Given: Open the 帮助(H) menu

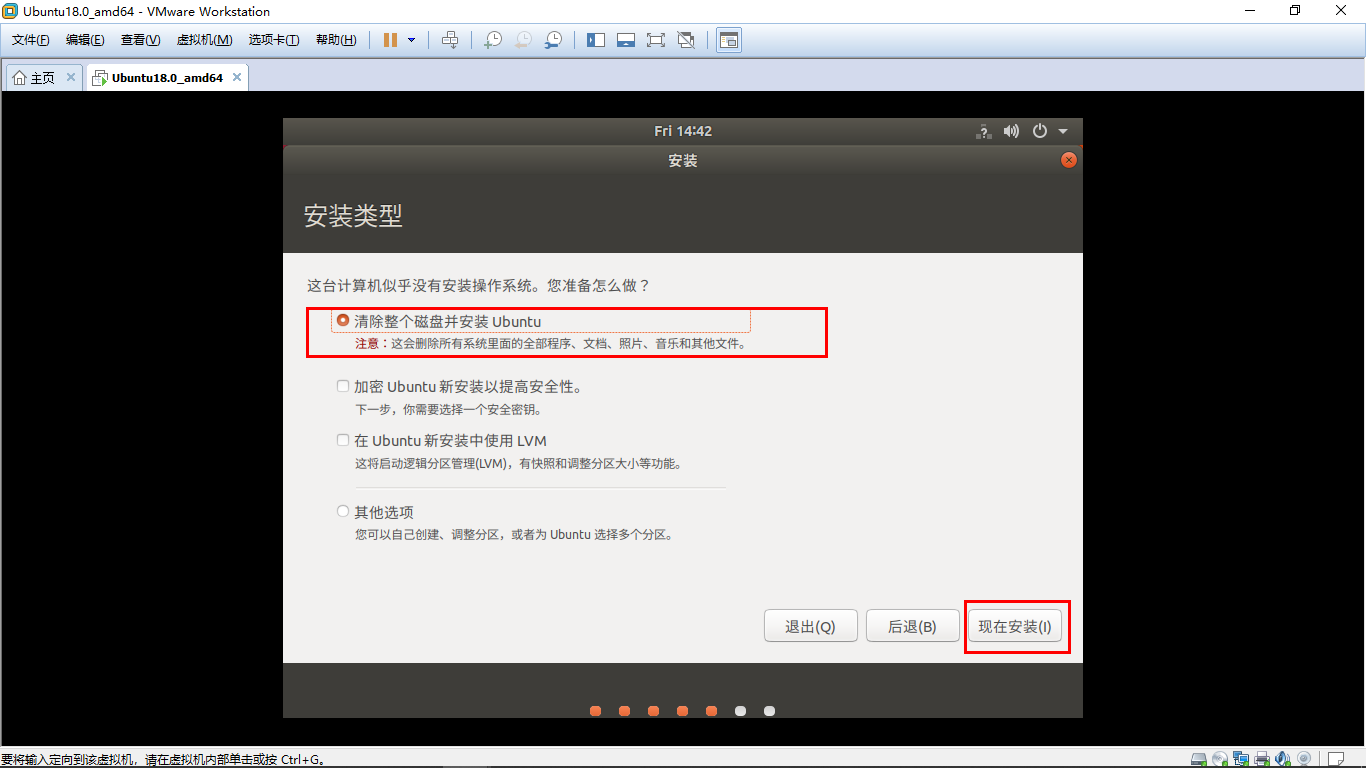Looking at the screenshot, I should pos(336,40).
